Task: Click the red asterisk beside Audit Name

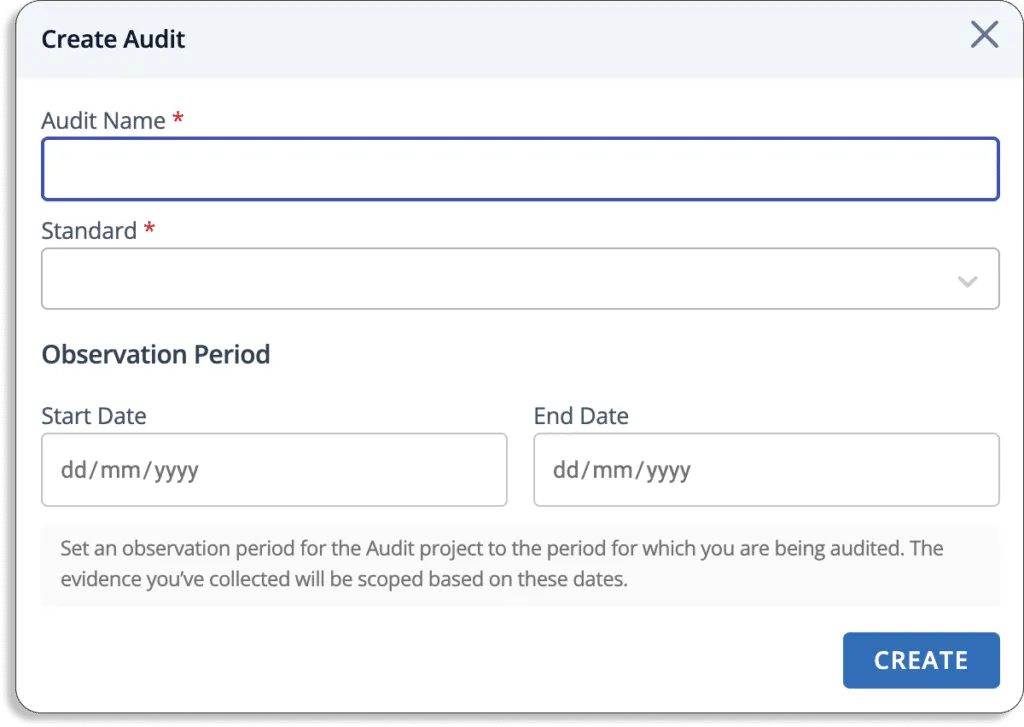Action: tap(178, 120)
